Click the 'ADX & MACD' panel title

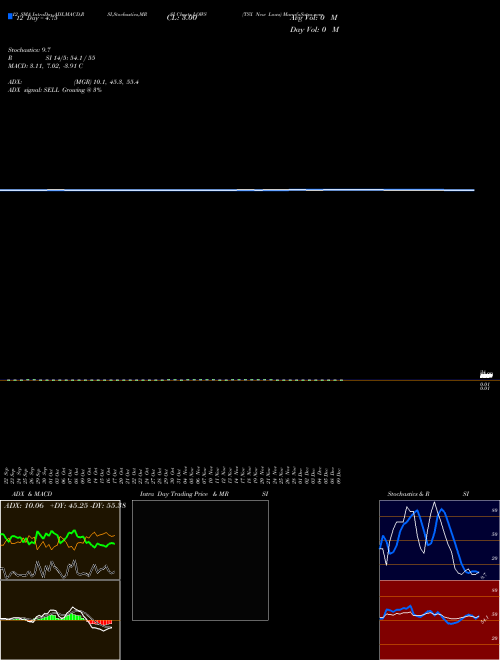click(32, 494)
